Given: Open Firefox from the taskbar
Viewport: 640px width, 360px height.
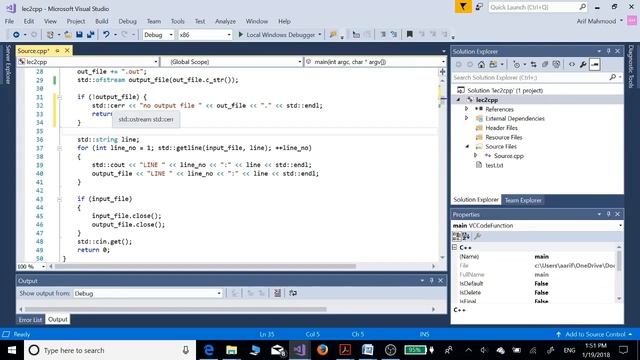Looking at the screenshot, I should pos(322,350).
